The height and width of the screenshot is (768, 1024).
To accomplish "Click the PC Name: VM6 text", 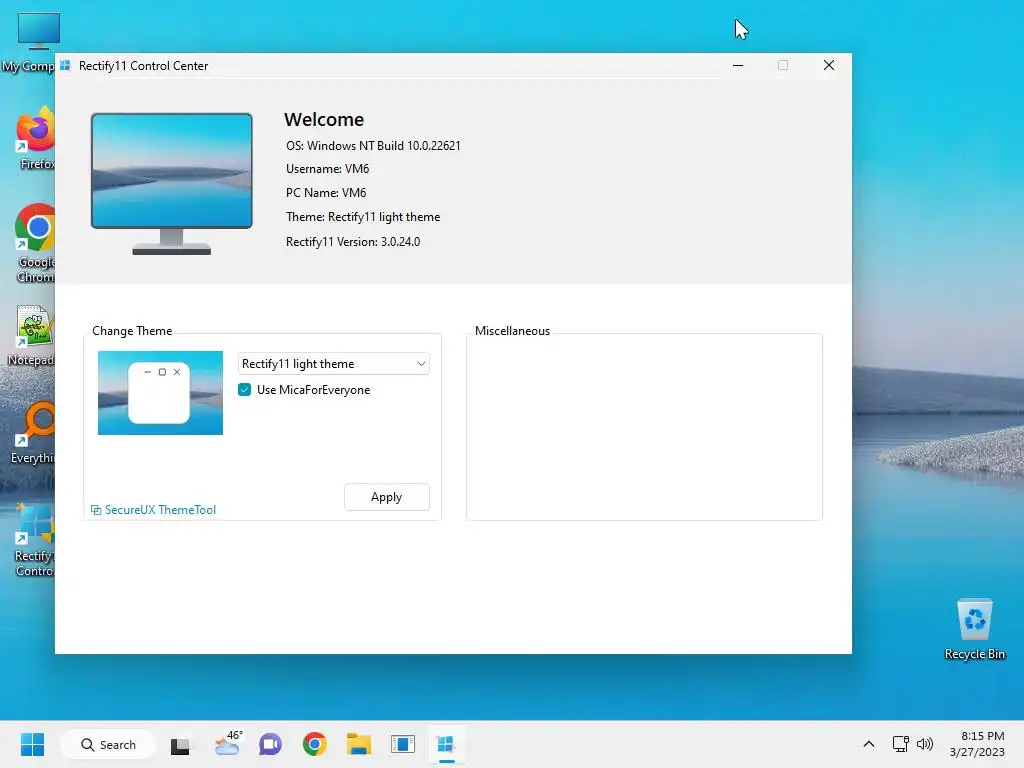I will [326, 193].
